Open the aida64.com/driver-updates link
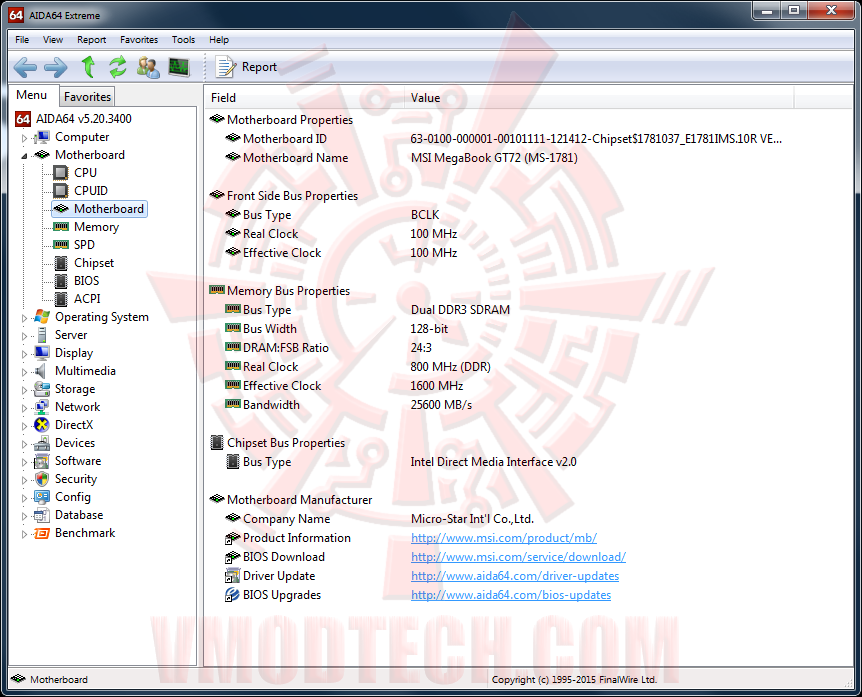This screenshot has height=697, width=862. [x=515, y=576]
